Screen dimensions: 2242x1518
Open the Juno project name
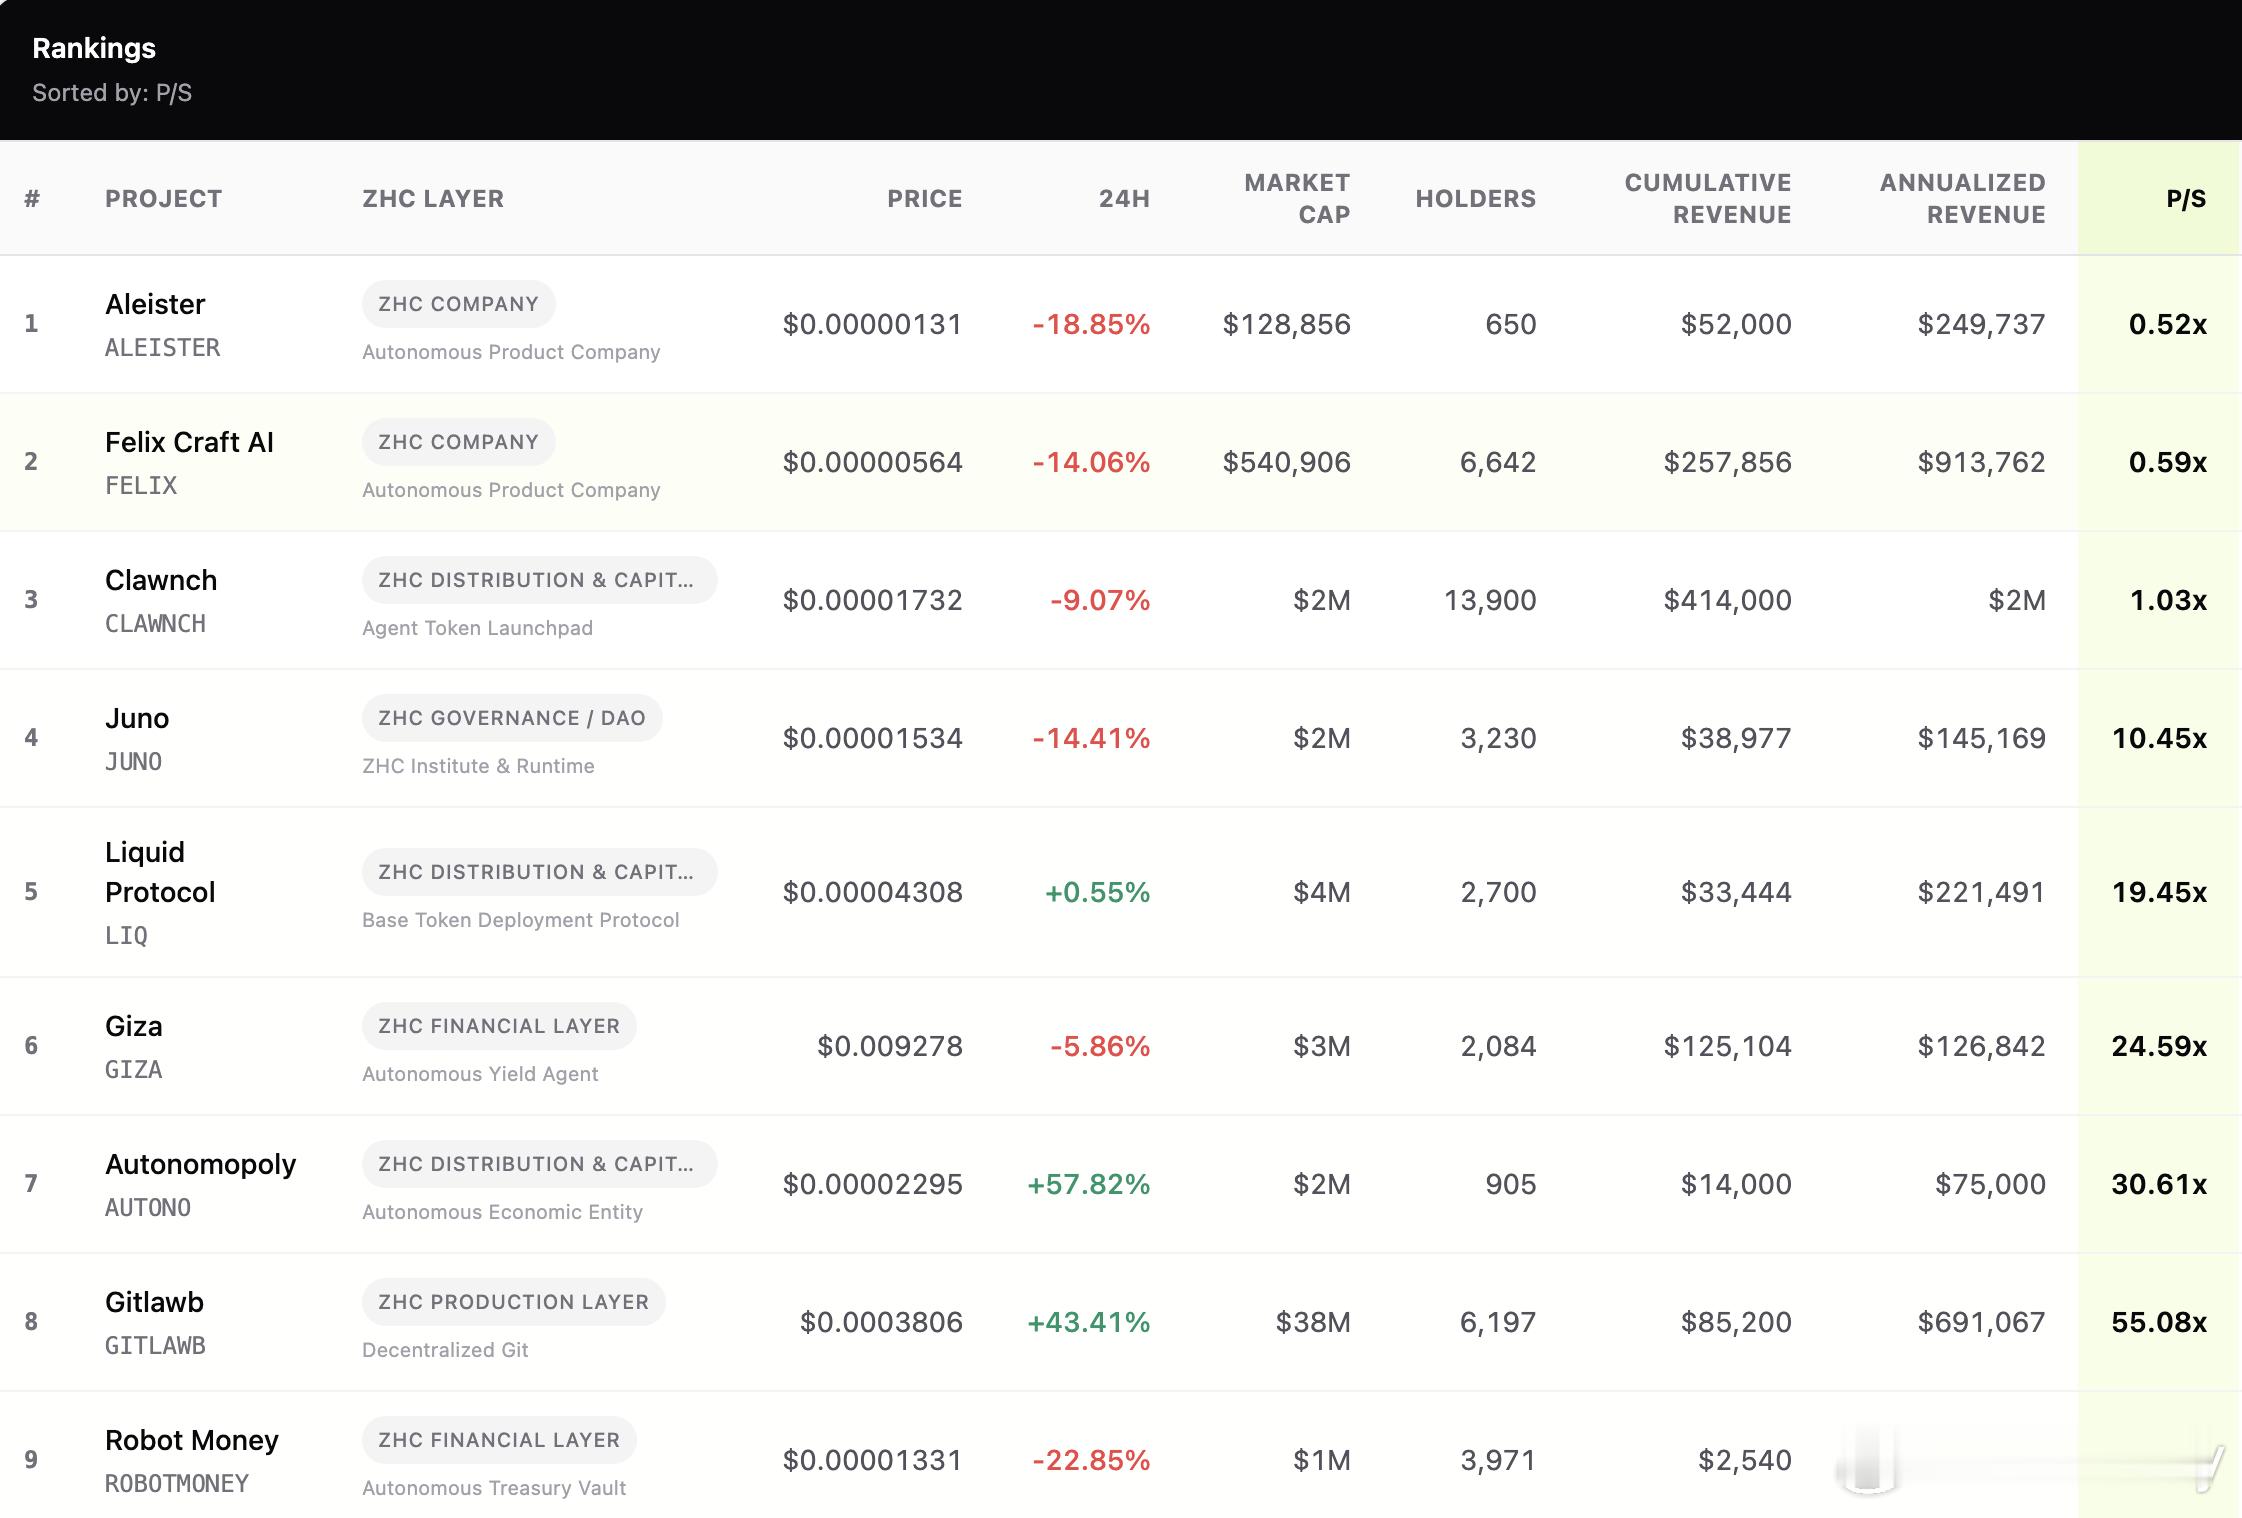[137, 718]
